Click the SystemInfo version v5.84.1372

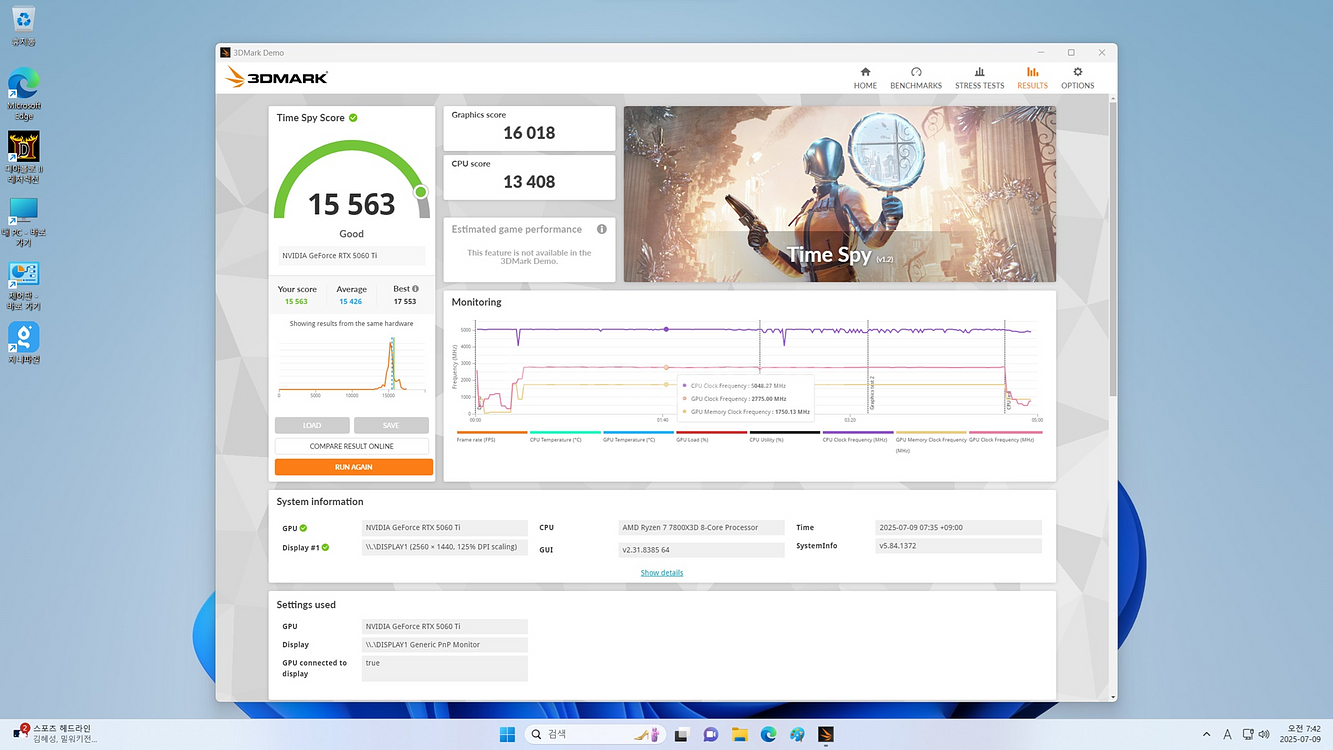[x=958, y=546]
